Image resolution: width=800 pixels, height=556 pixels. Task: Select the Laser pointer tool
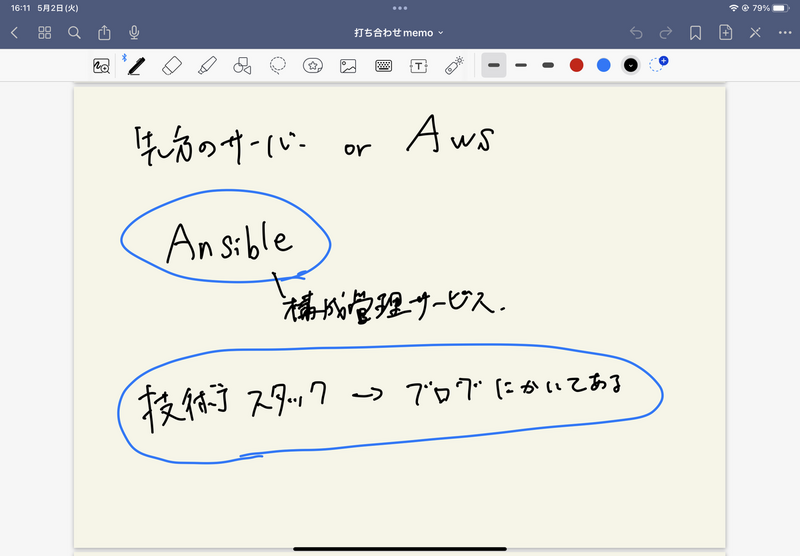tap(454, 66)
